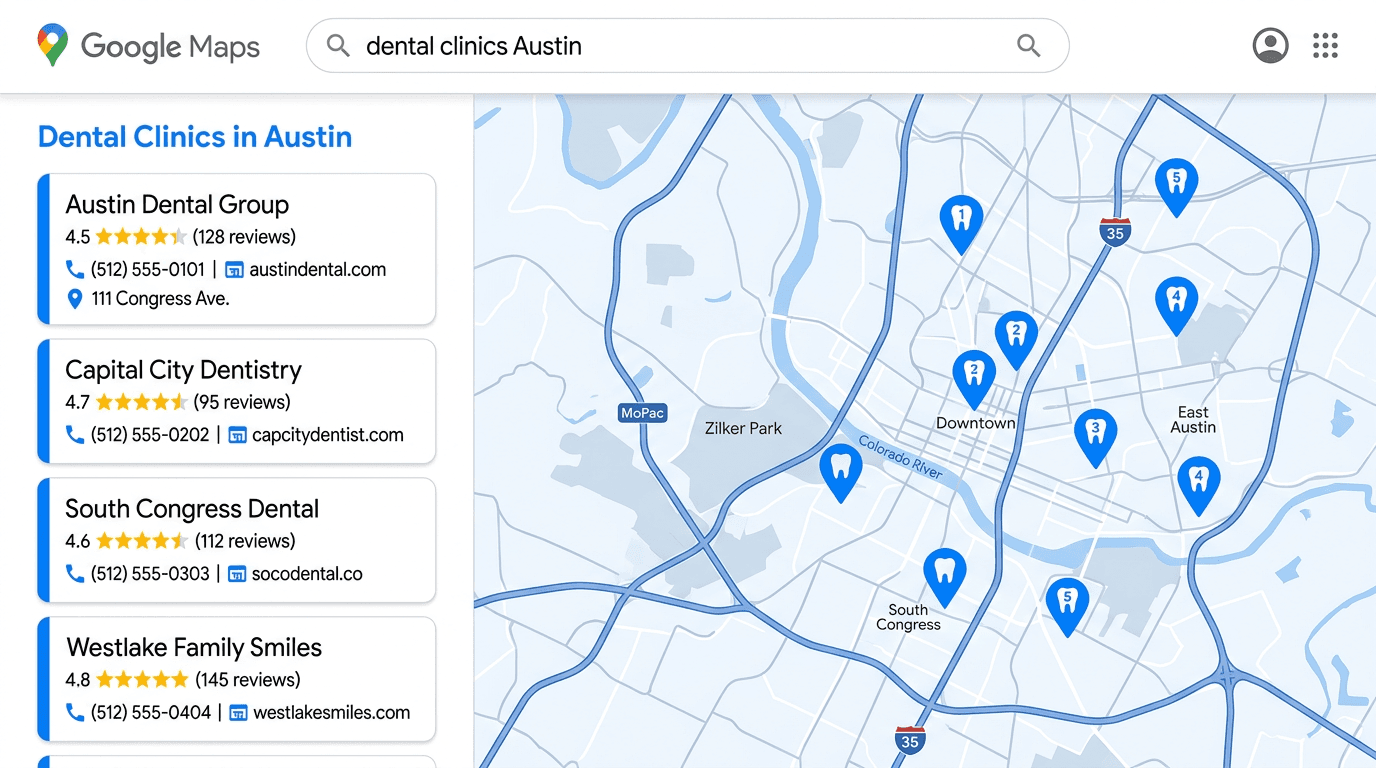Select pin 5 beside the South Congress label
This screenshot has height=768, width=1376.
point(1067,607)
